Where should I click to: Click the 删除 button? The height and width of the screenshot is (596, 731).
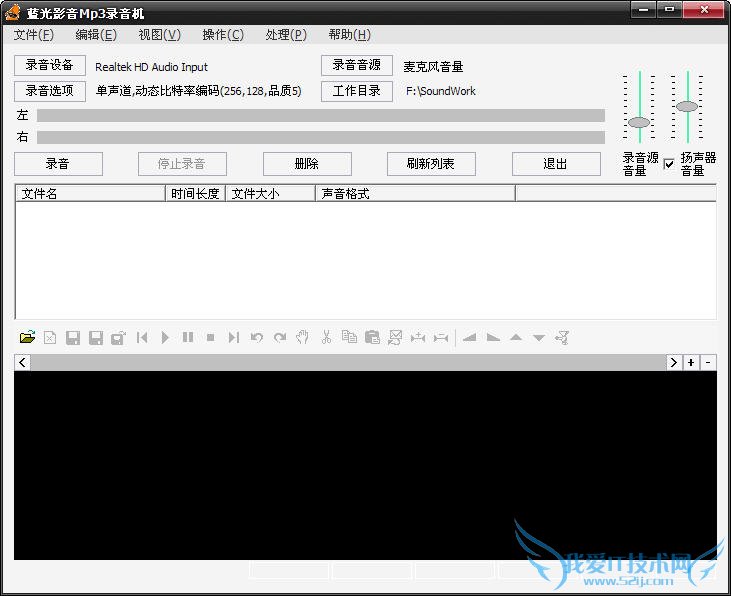[x=307, y=164]
